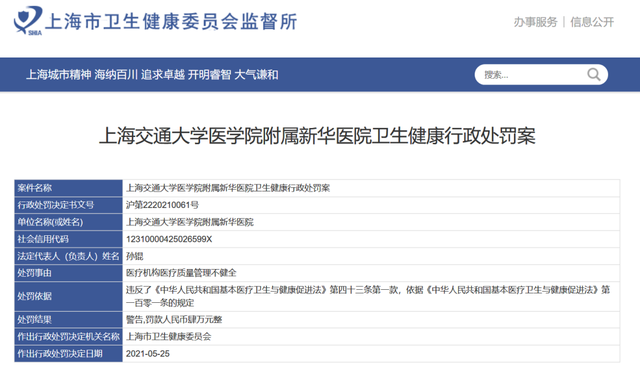The height and width of the screenshot is (371, 640).
Task: Click the page heading 上海交通大学医学院附属新华医院卫生健康行政处罚案
Action: (317, 136)
